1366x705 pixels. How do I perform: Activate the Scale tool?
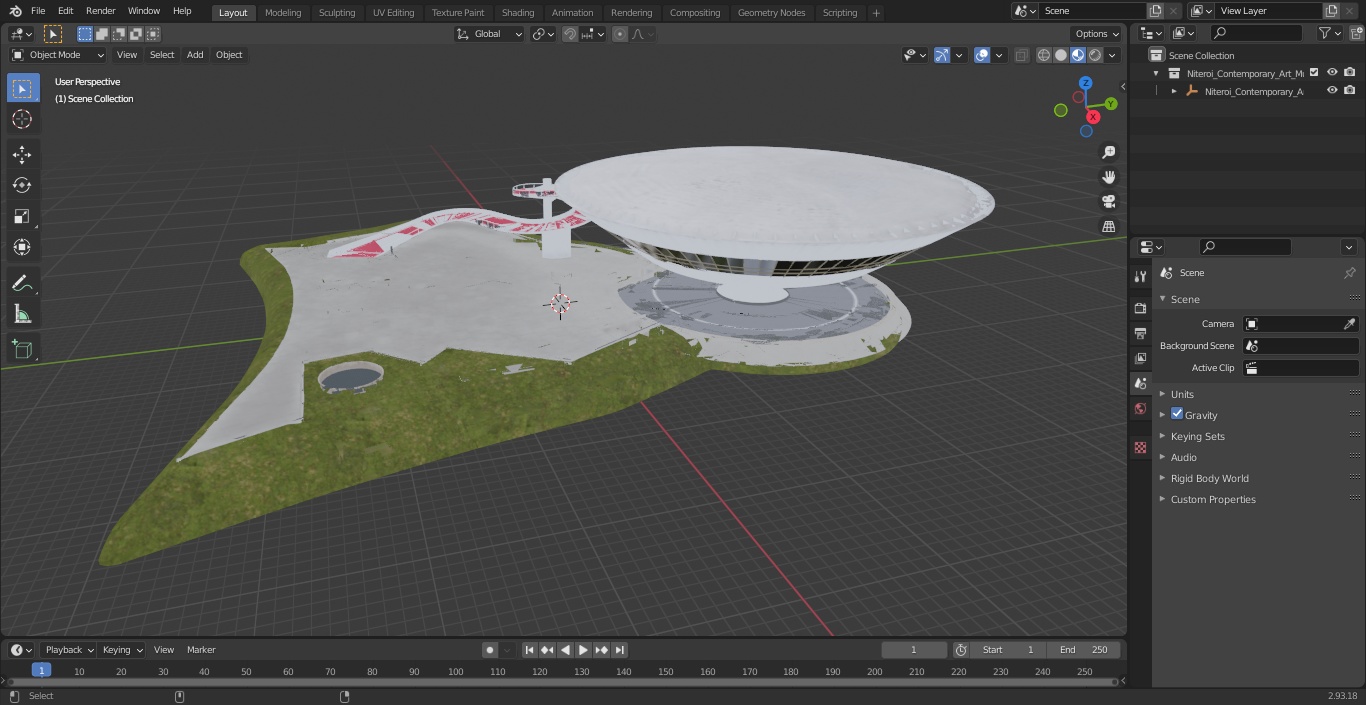click(x=22, y=216)
